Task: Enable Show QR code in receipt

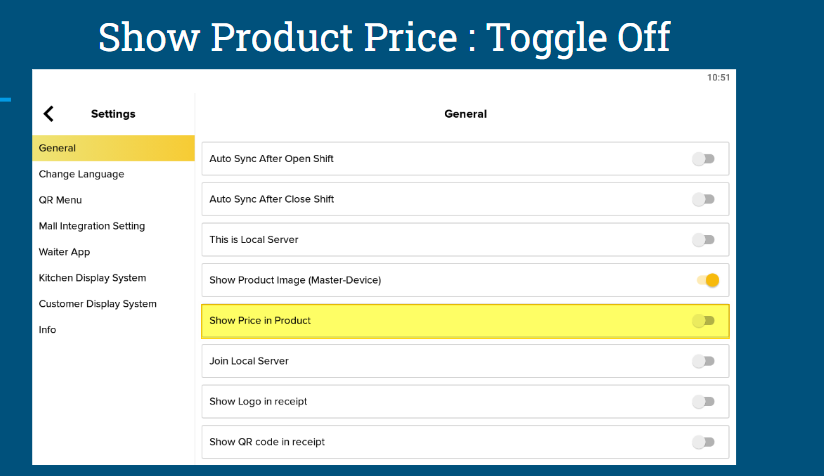Action: pos(703,442)
